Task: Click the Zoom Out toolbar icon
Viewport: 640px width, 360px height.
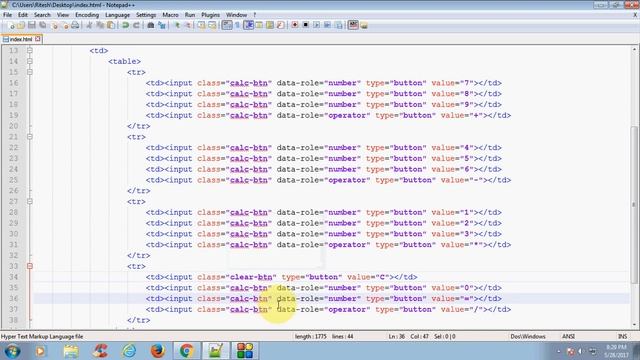Action: (x=189, y=25)
